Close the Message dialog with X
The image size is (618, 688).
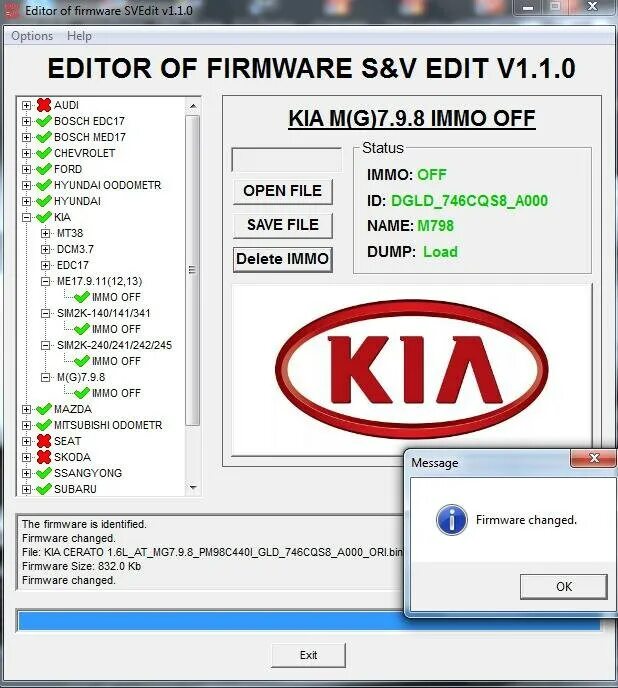click(x=594, y=458)
